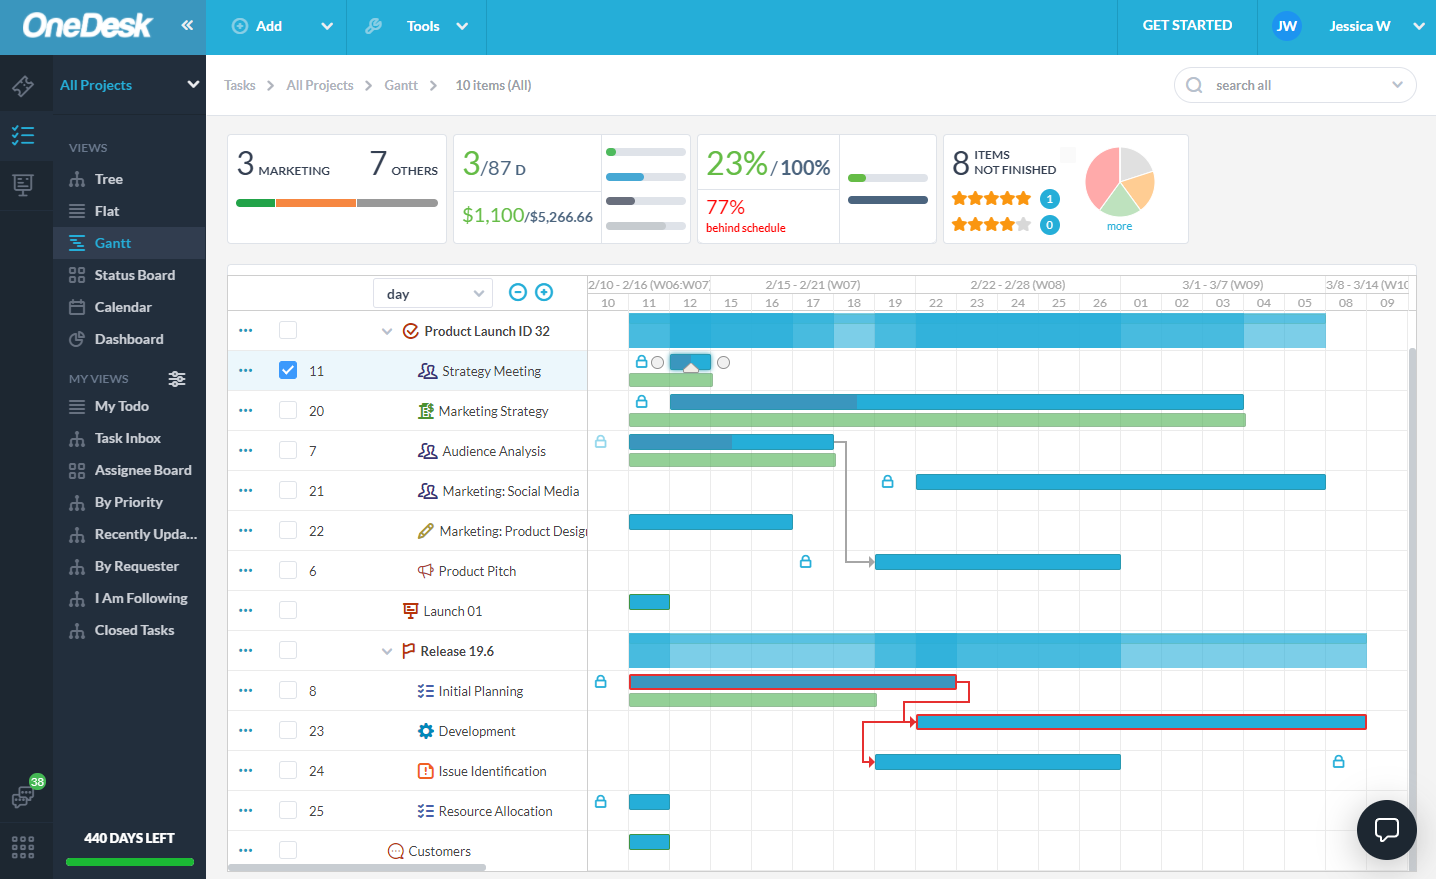1436x879 pixels.
Task: Check the Product Launch ID 32 checkbox
Action: (x=288, y=330)
